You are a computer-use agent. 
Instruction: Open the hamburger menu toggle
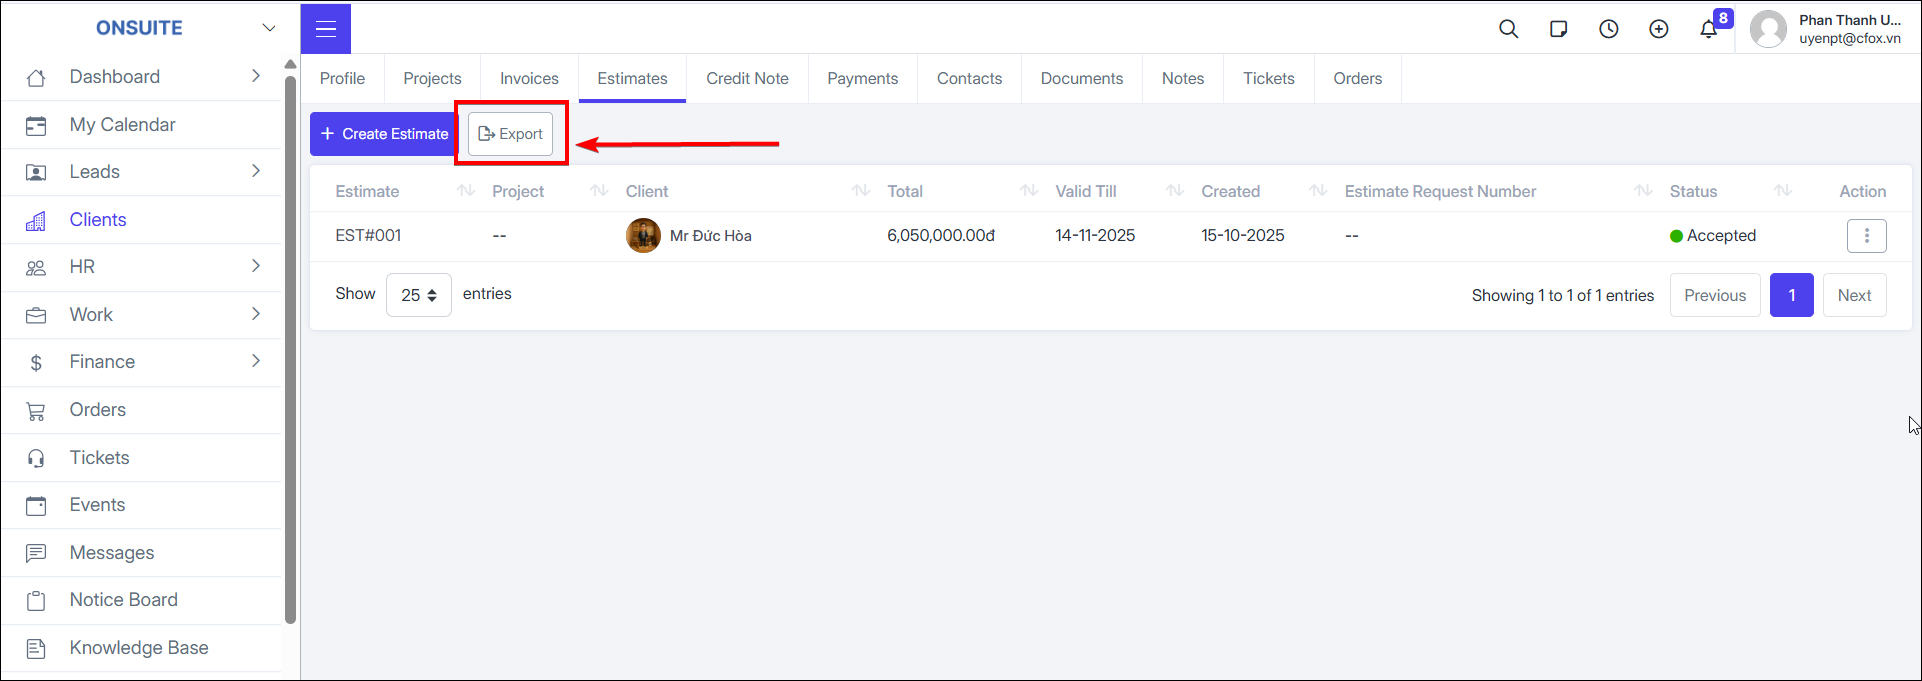(x=326, y=29)
